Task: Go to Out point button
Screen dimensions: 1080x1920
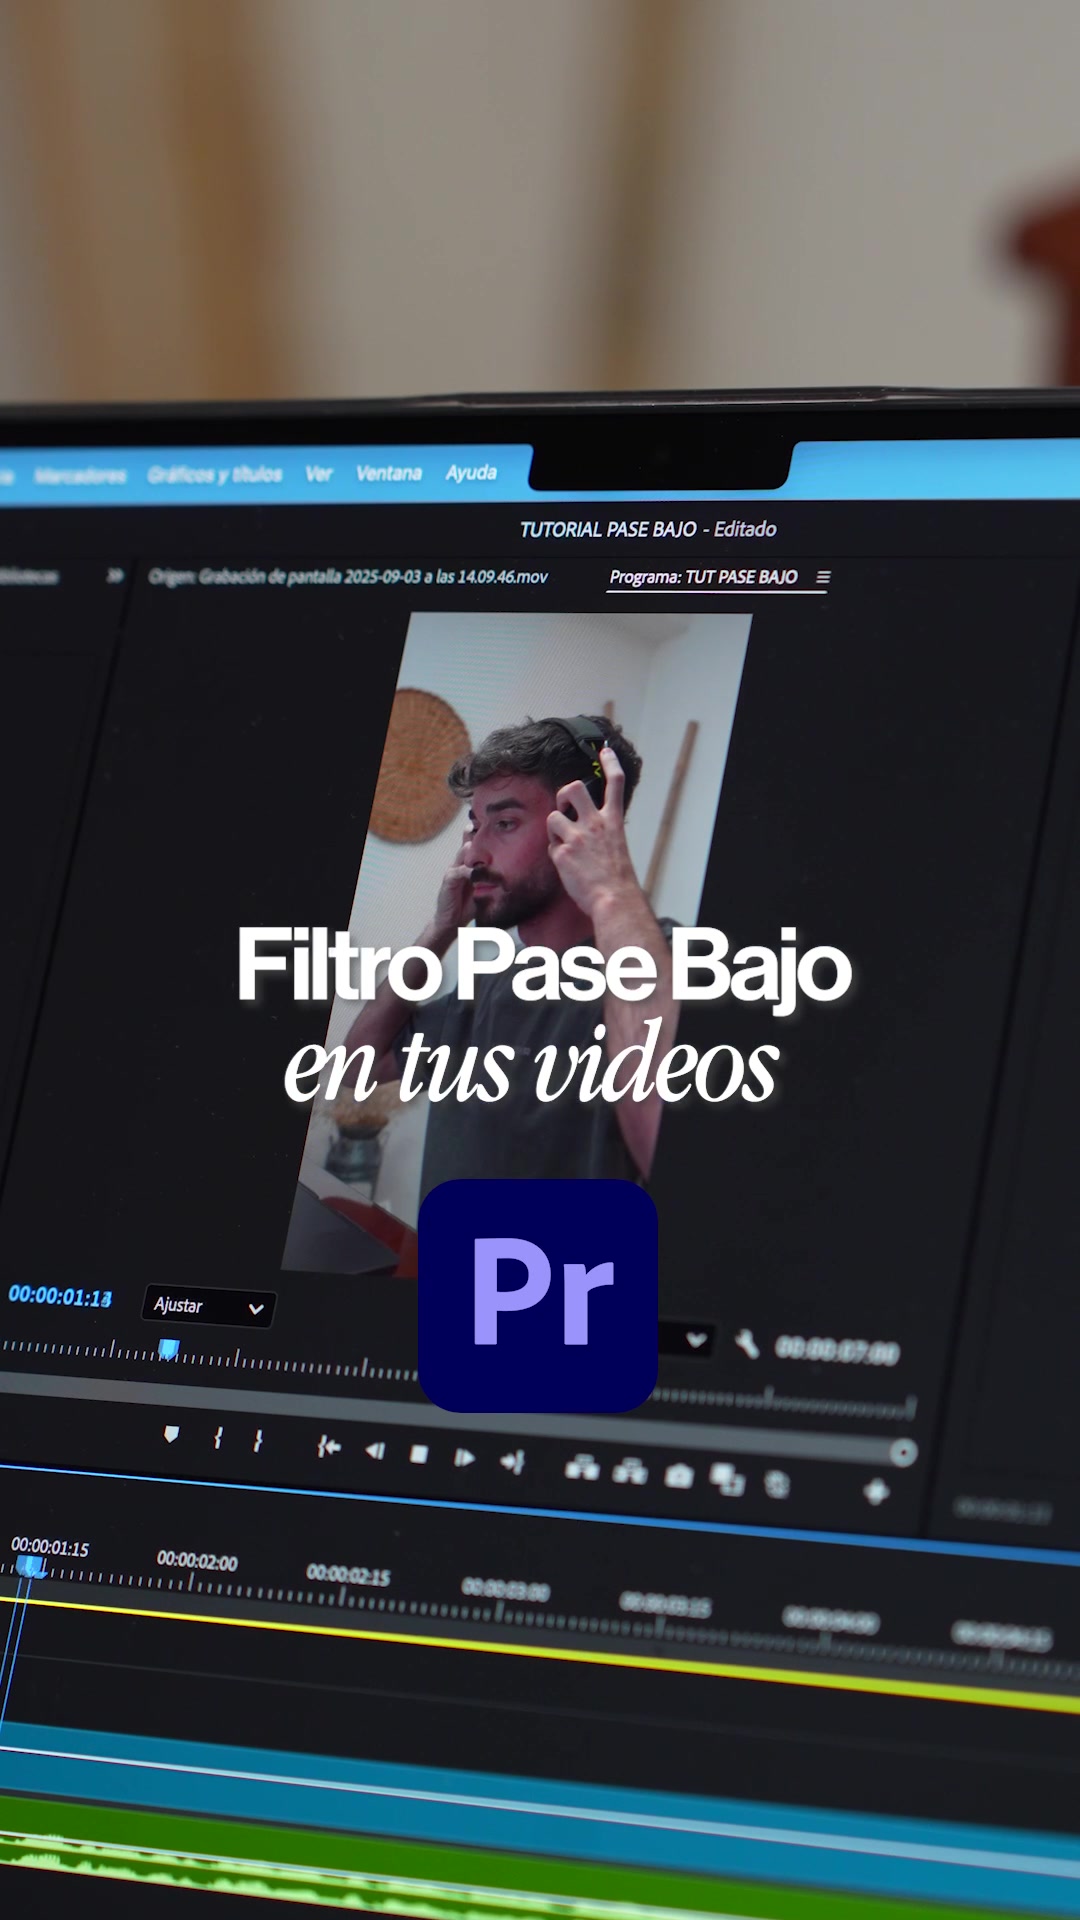Action: pyautogui.click(x=512, y=1462)
